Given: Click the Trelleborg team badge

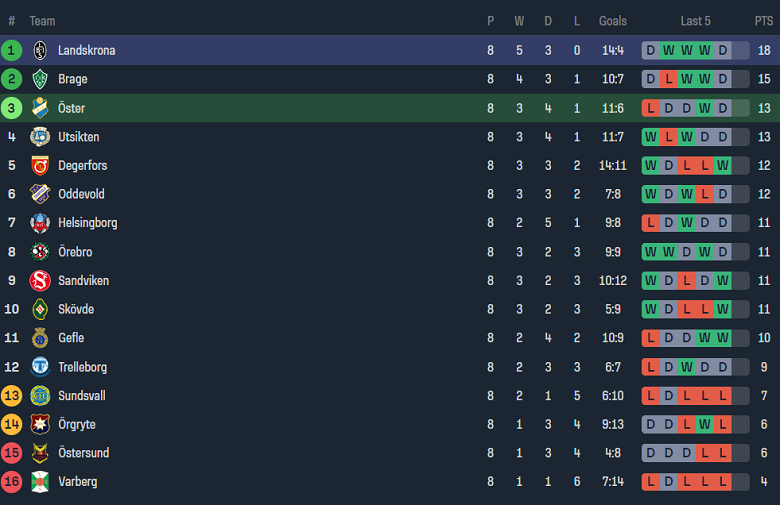Looking at the screenshot, I should tap(40, 367).
